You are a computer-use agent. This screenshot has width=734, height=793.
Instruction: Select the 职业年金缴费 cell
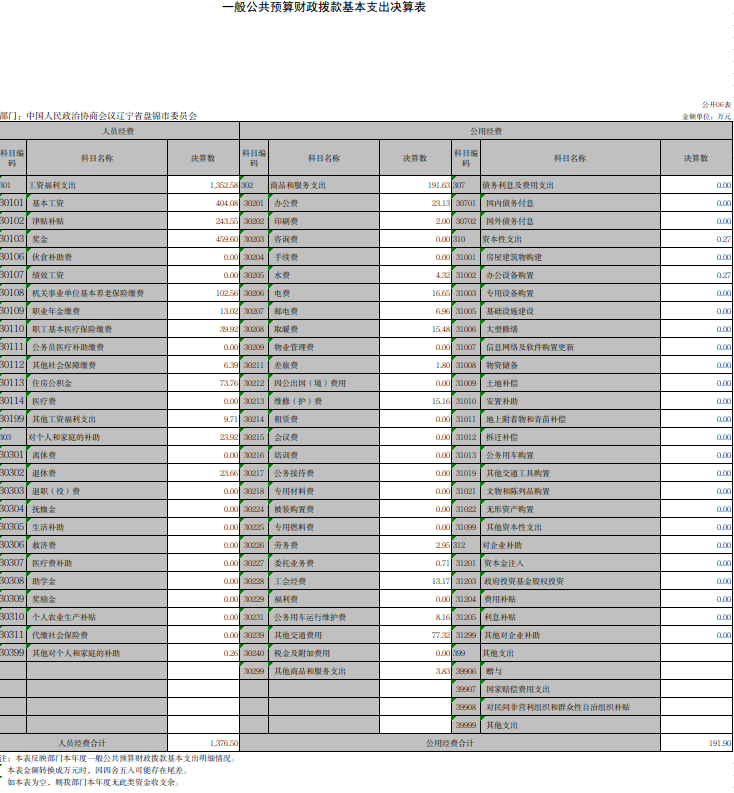tap(97, 311)
